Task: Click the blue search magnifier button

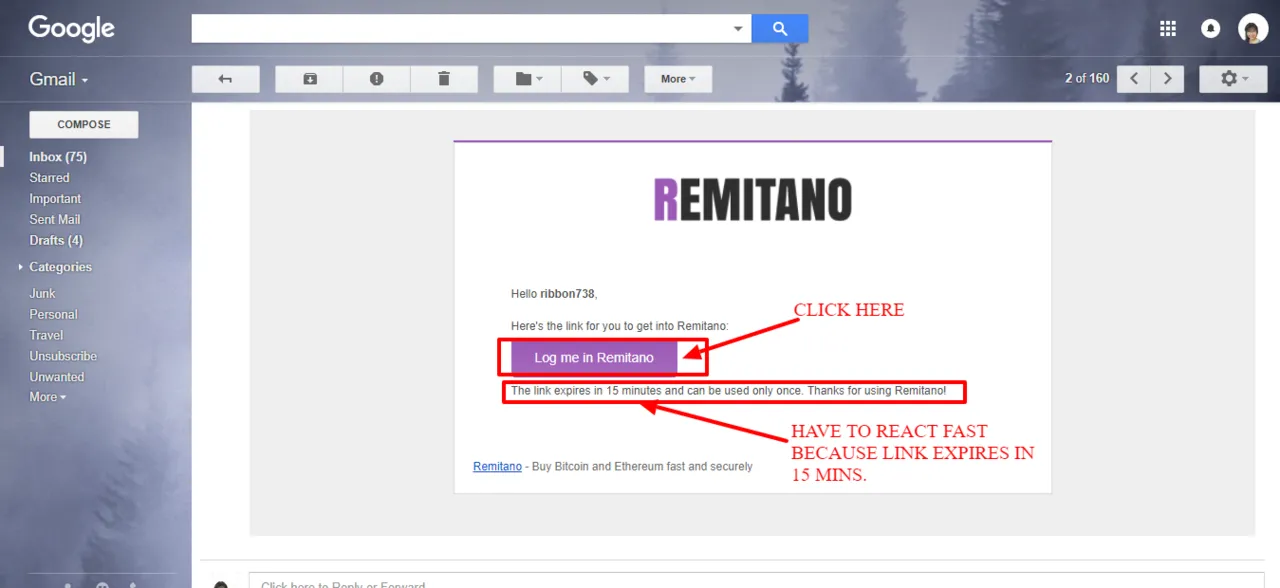Action: point(780,29)
